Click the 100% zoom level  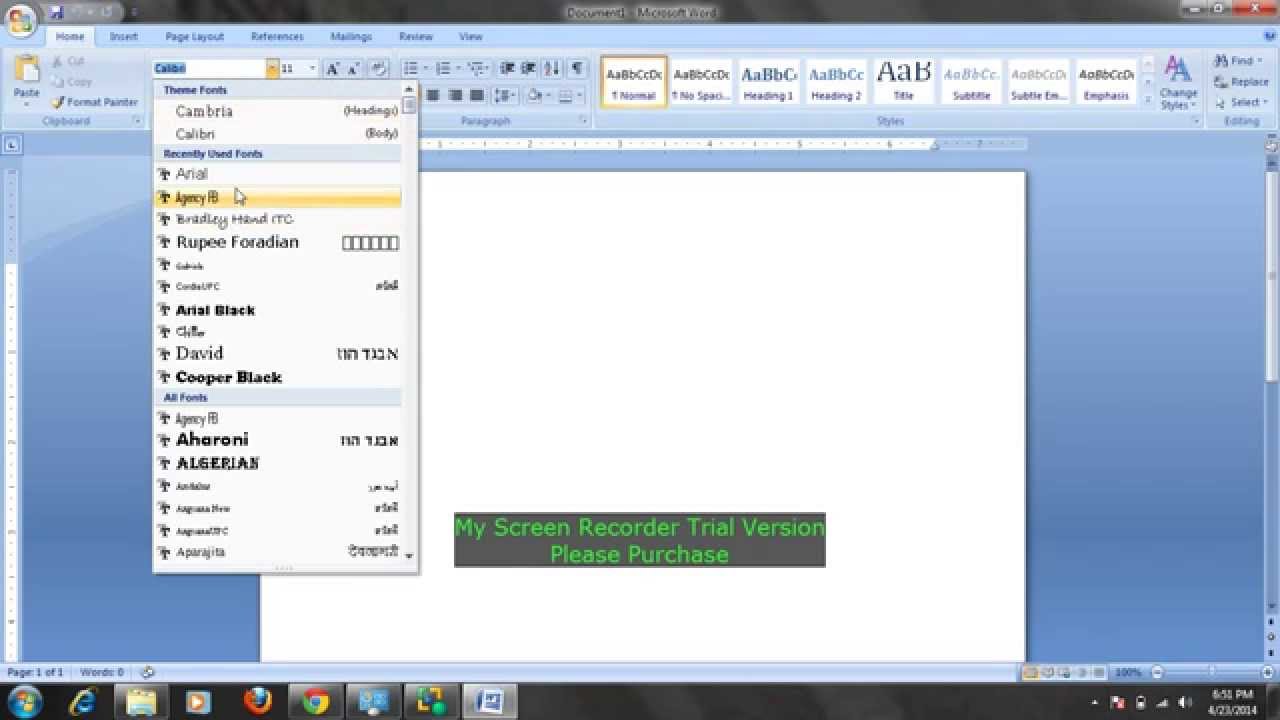(1128, 673)
